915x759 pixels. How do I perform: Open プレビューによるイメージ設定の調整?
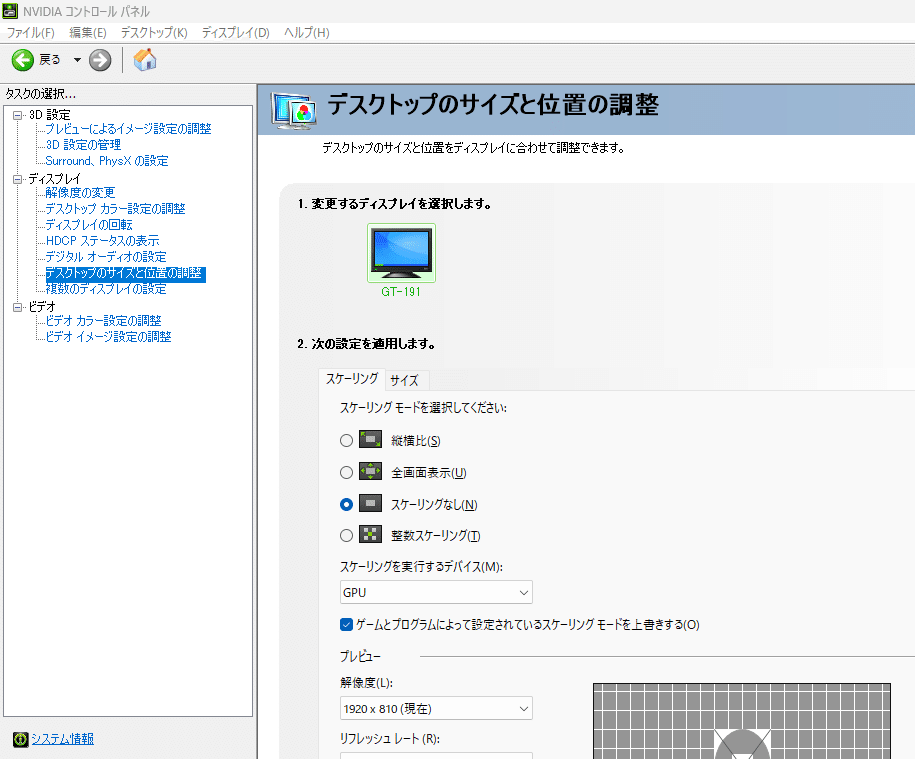(128, 129)
